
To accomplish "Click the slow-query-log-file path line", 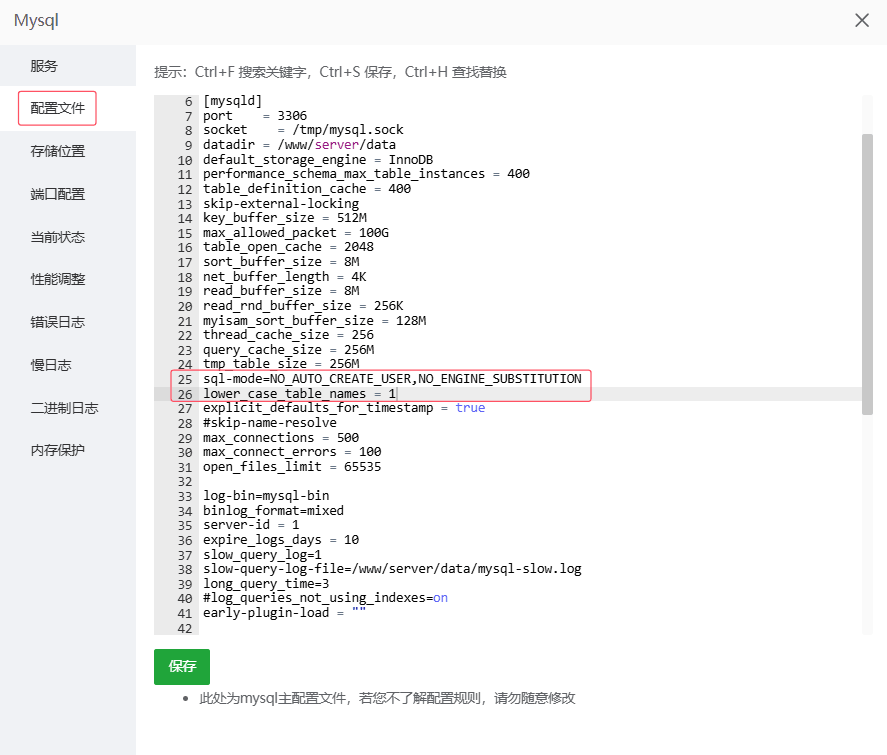I will tap(392, 569).
